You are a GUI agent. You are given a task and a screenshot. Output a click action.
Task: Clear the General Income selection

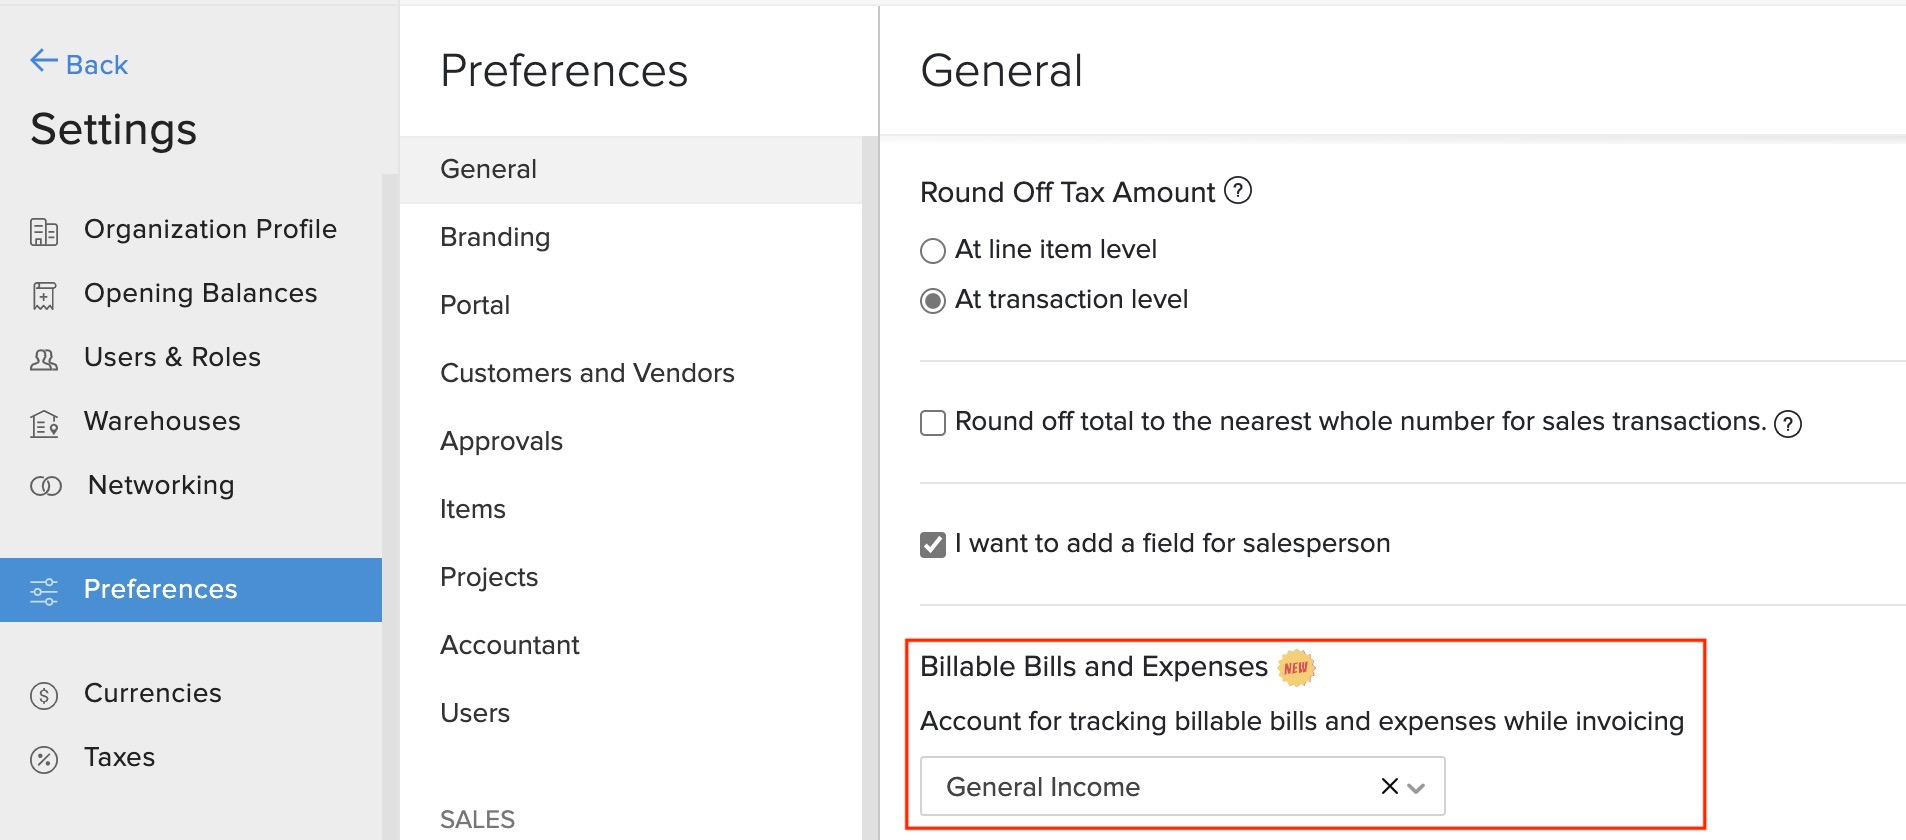[x=1387, y=786]
